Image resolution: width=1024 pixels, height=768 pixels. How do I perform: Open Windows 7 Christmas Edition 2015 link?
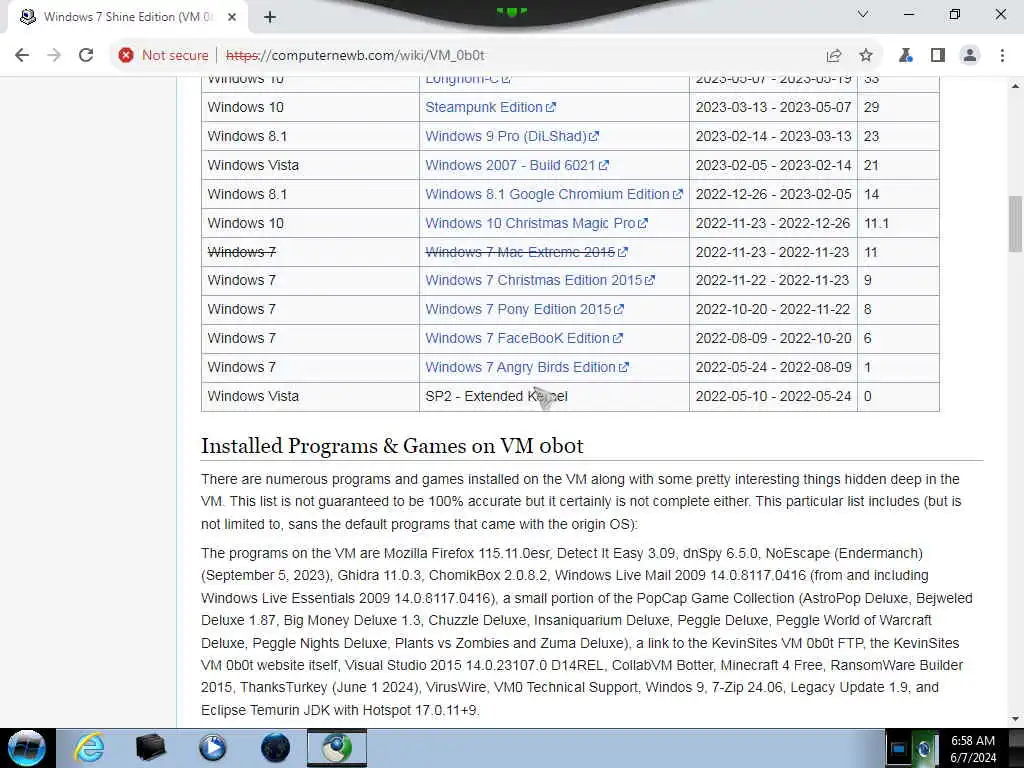tap(540, 280)
